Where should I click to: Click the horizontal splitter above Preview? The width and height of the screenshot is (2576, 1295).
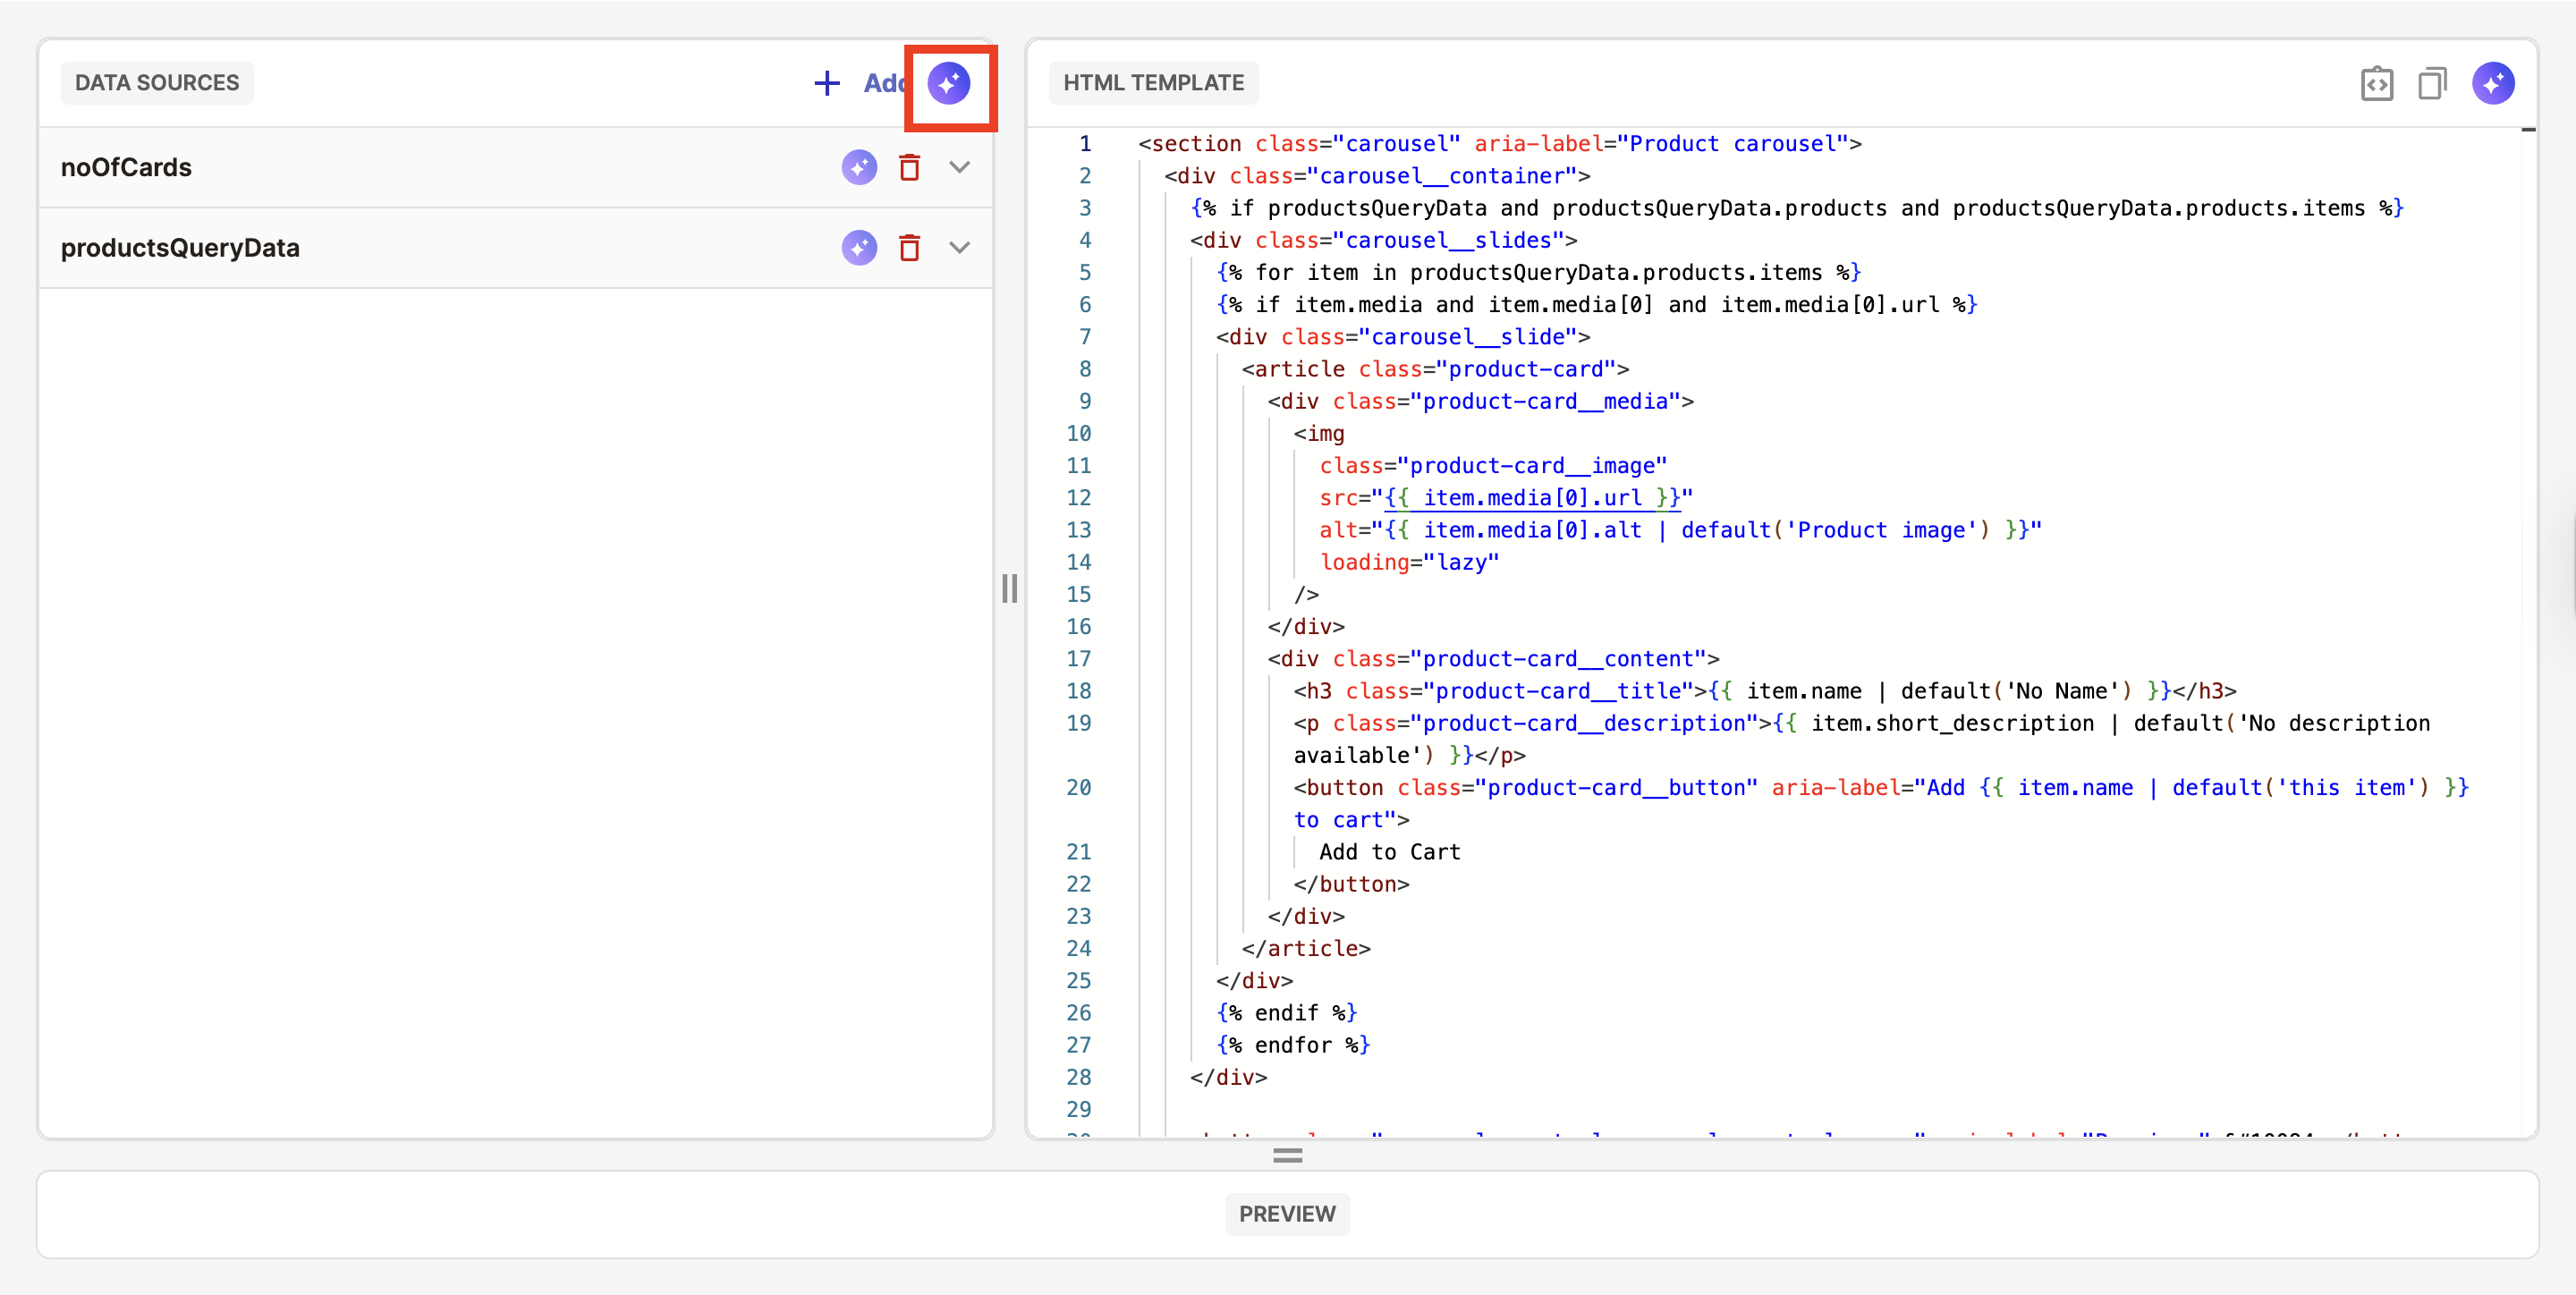click(x=1287, y=1155)
